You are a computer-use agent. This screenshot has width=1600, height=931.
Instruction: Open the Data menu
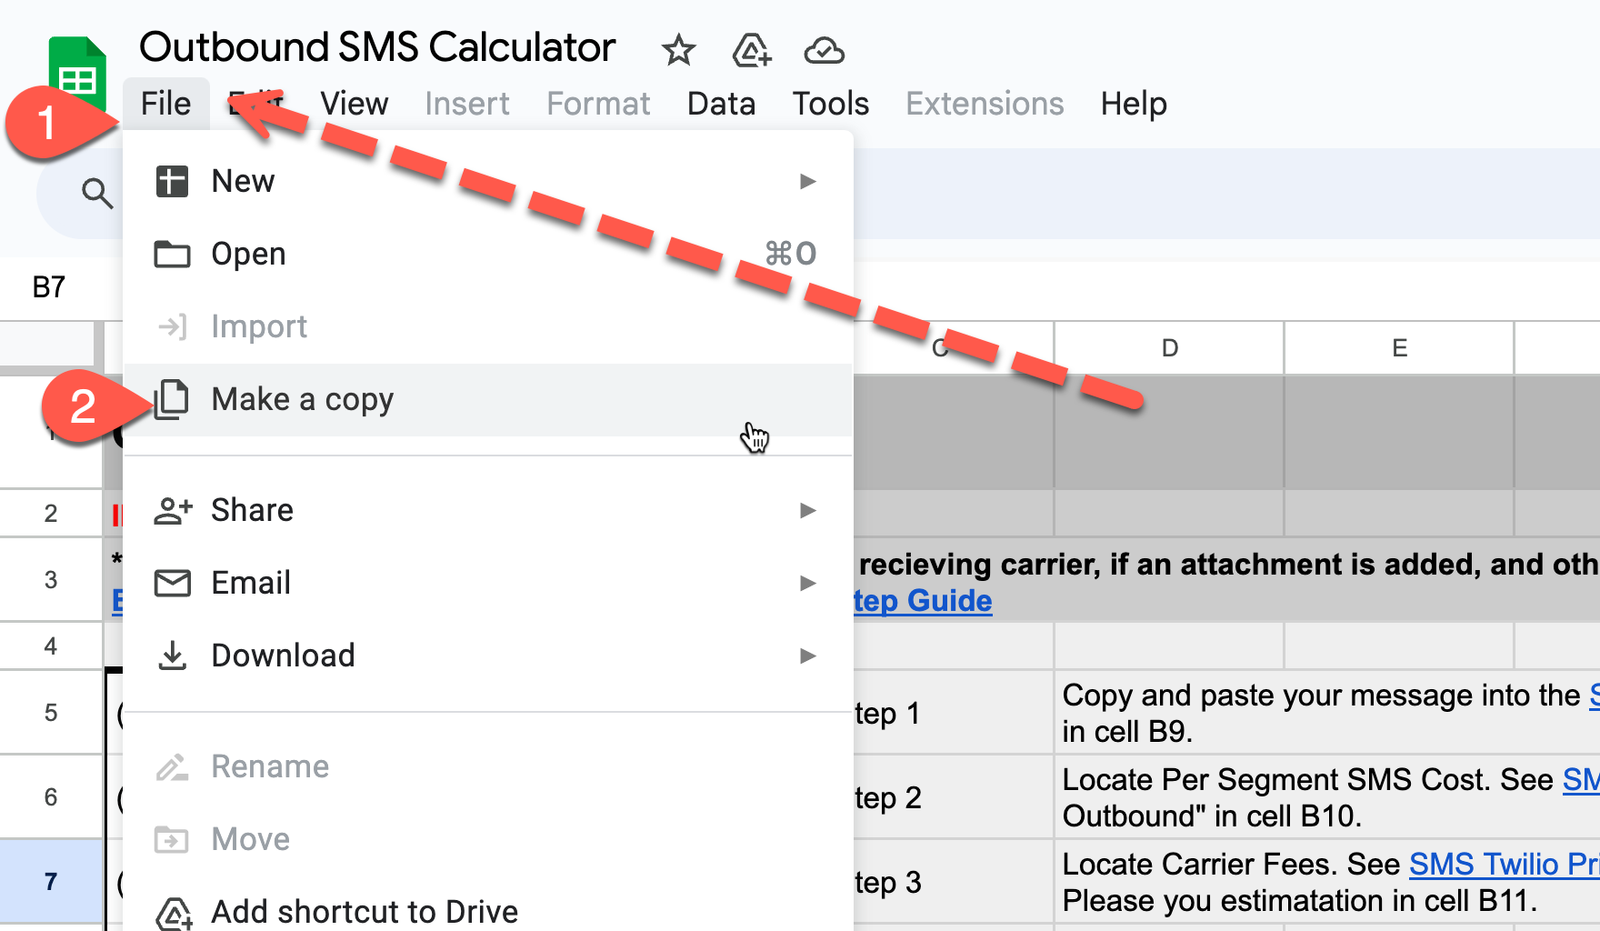(721, 104)
